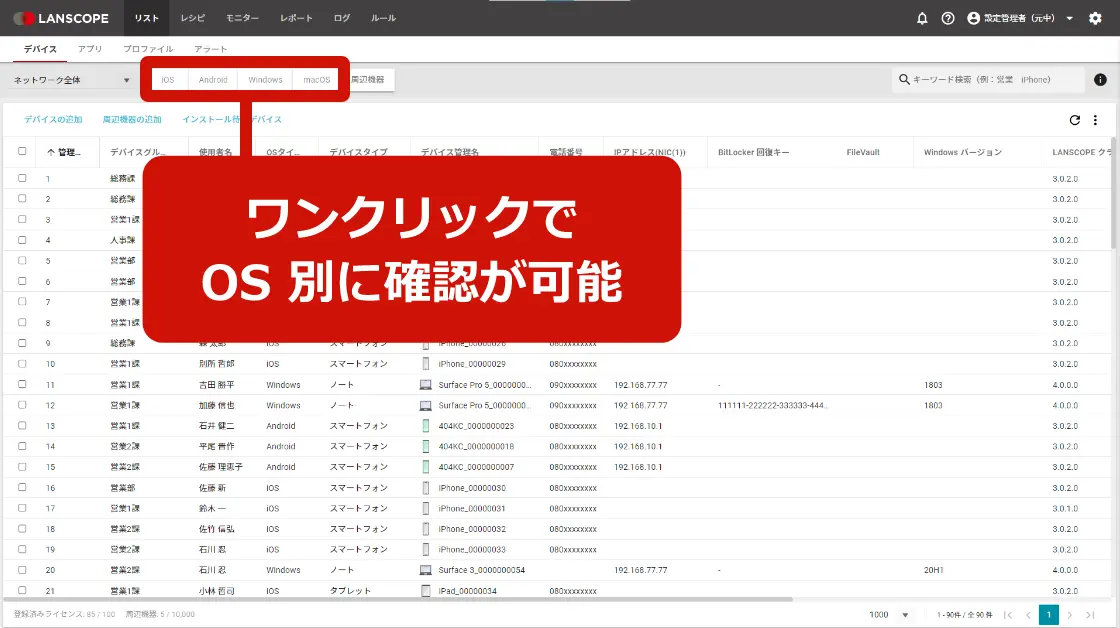Go to the first page arrow
The width and height of the screenshot is (1120, 628).
pyautogui.click(x=1008, y=615)
